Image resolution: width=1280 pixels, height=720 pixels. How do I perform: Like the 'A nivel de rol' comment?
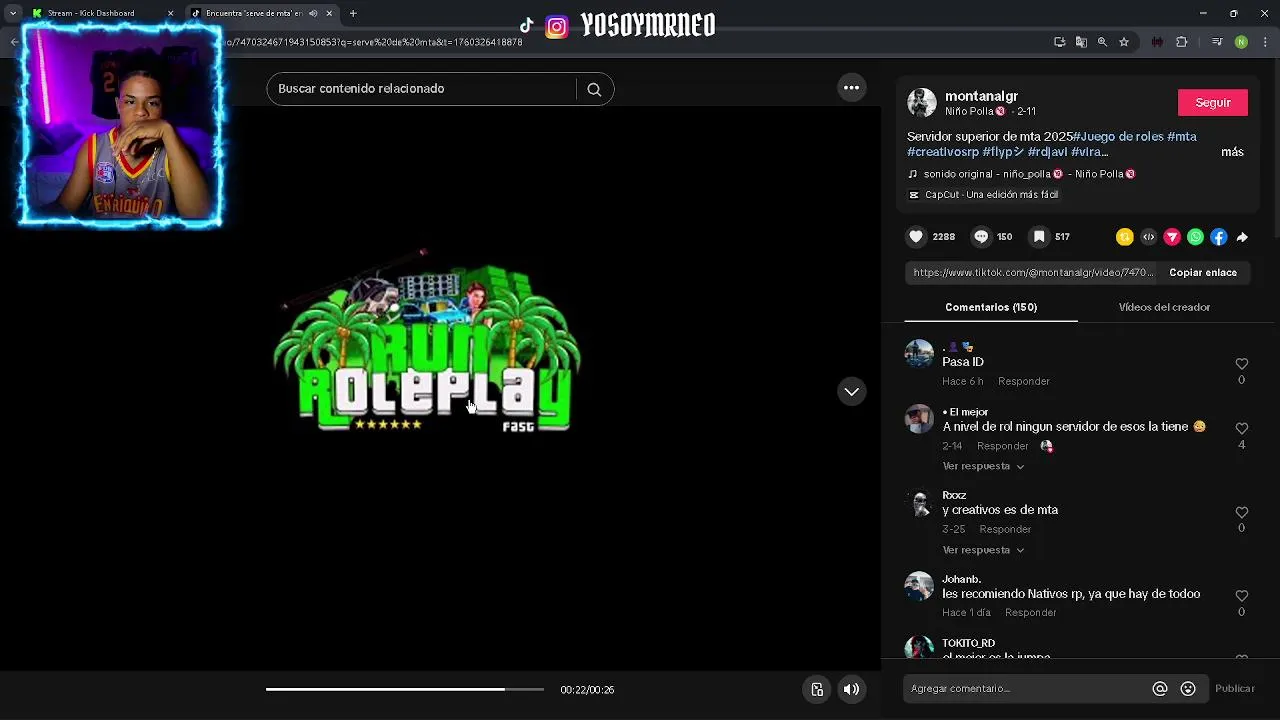coord(1241,428)
